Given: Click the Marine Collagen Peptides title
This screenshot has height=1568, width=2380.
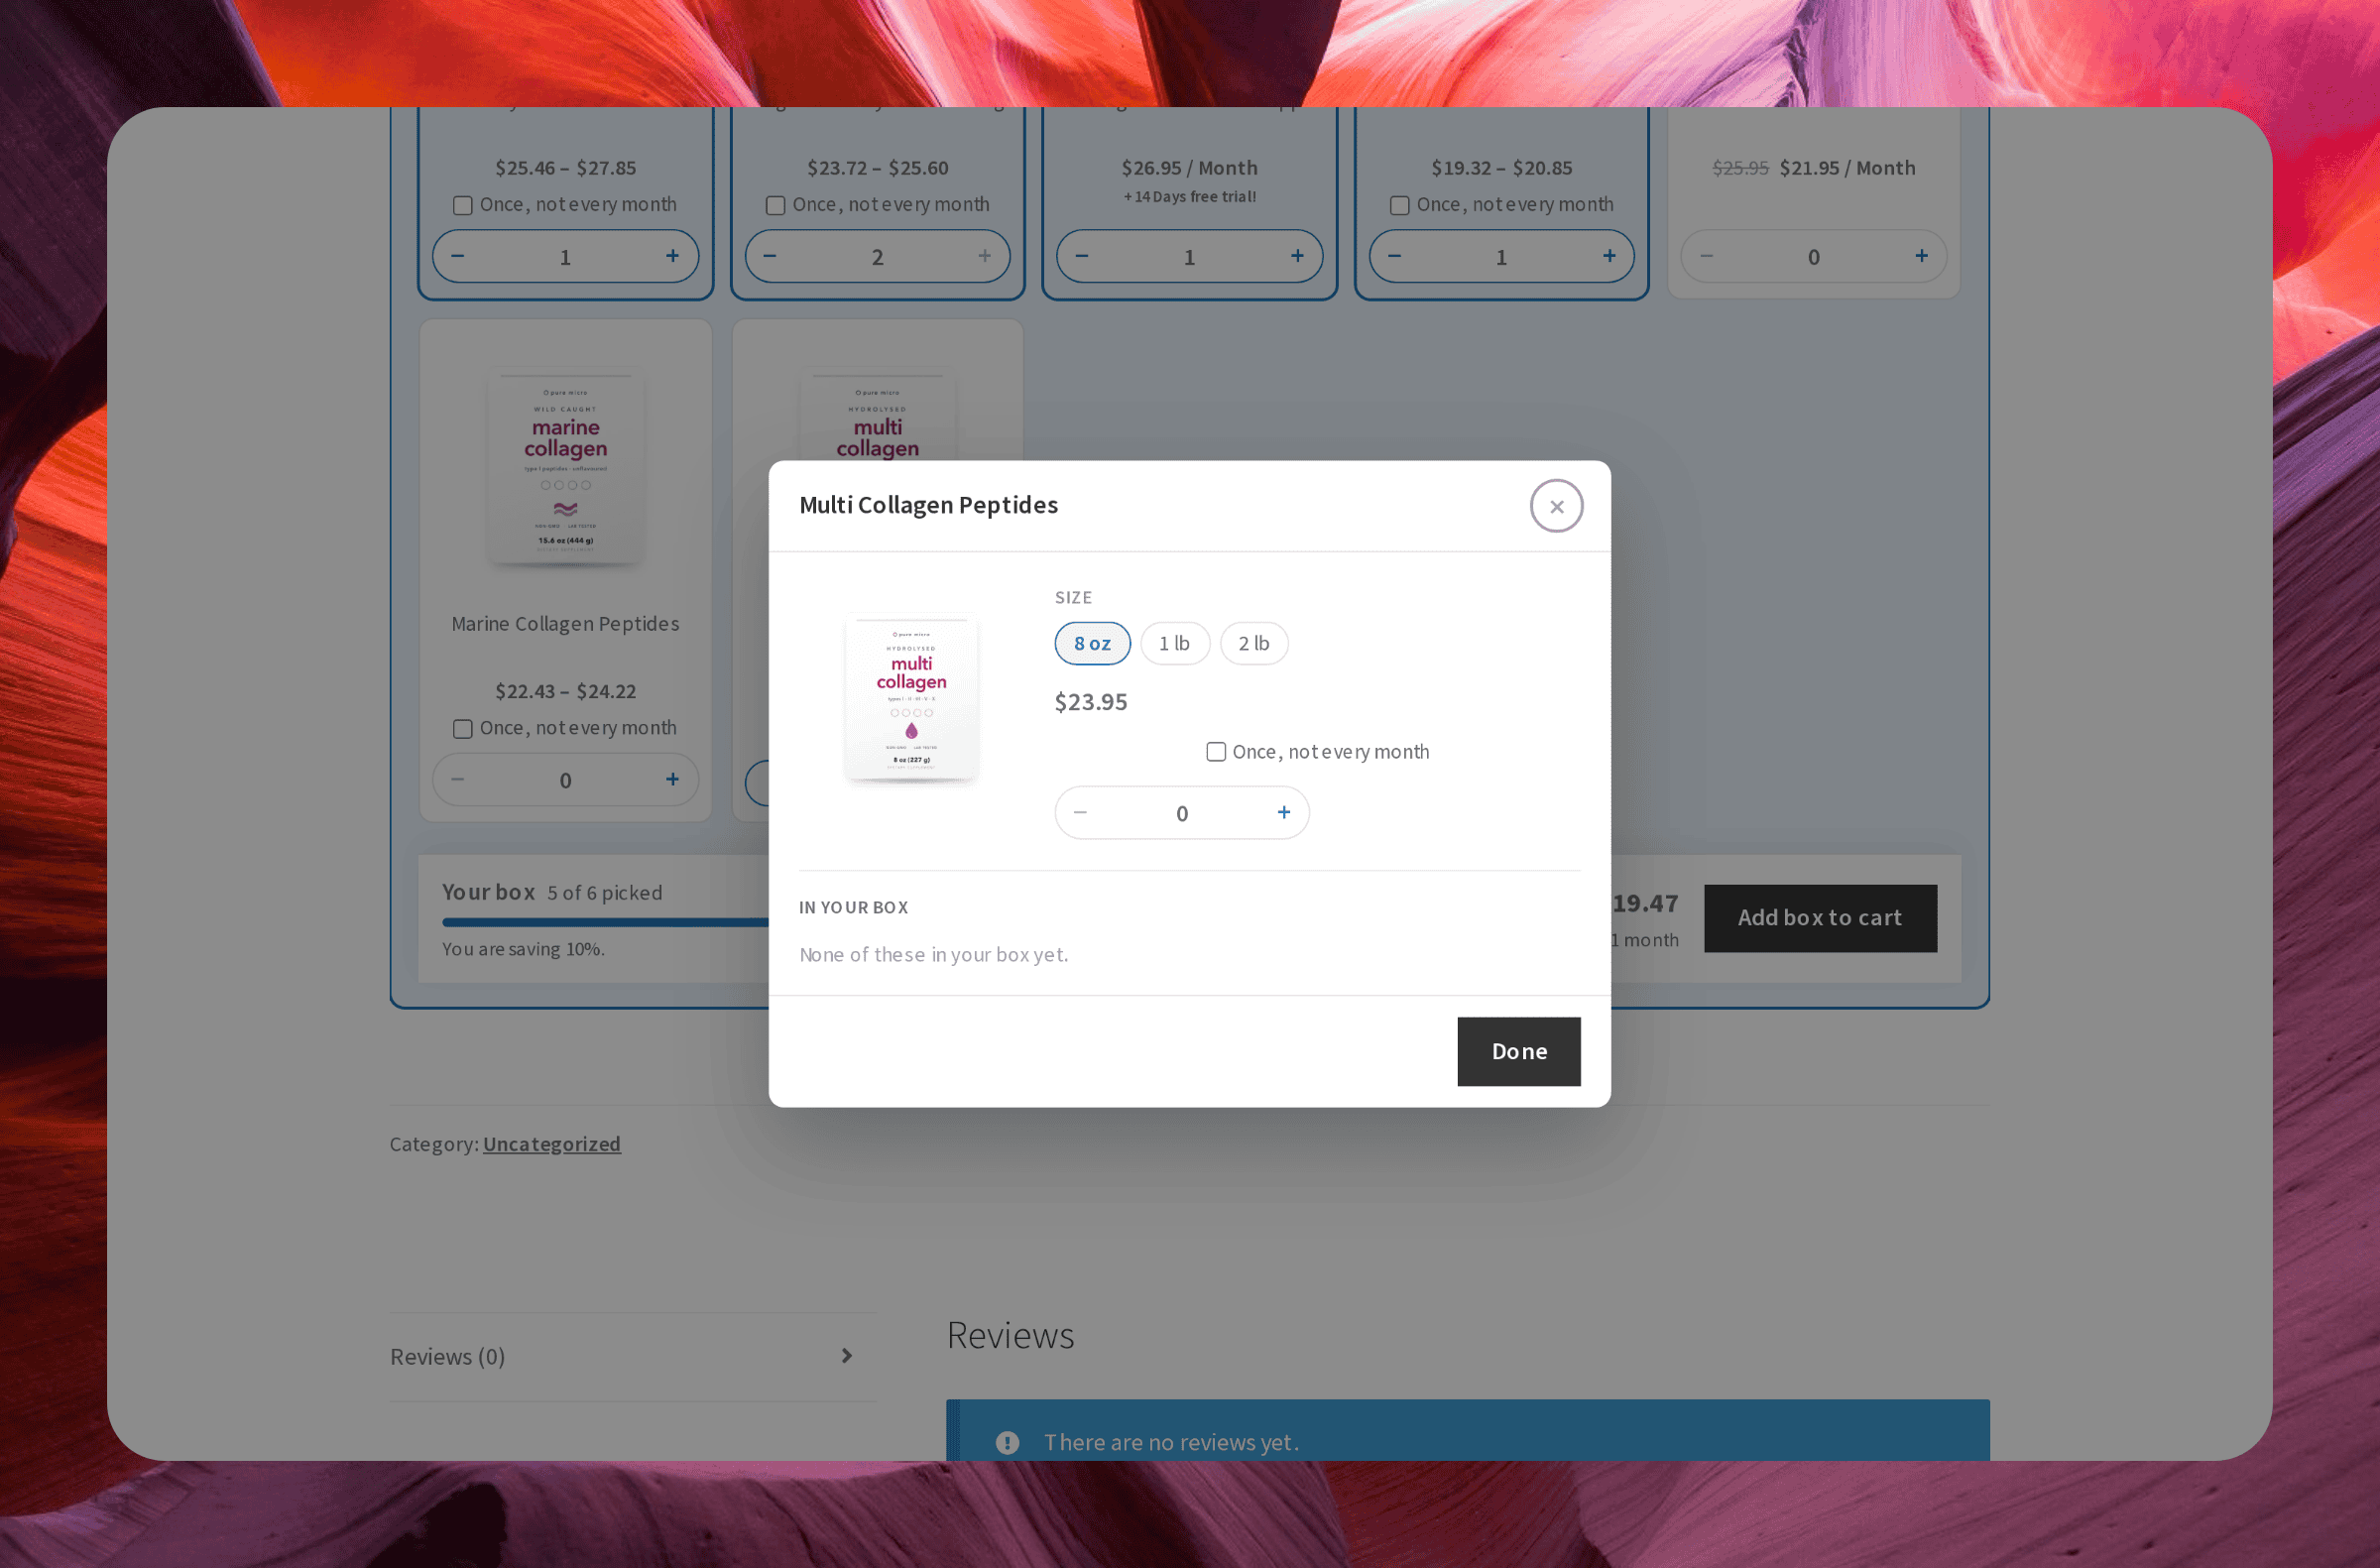Looking at the screenshot, I should point(565,624).
